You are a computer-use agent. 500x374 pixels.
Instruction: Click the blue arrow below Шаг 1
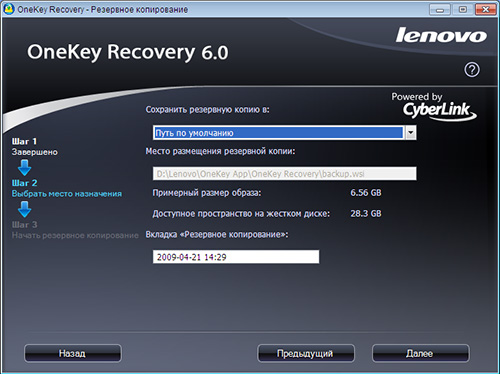(x=24, y=167)
